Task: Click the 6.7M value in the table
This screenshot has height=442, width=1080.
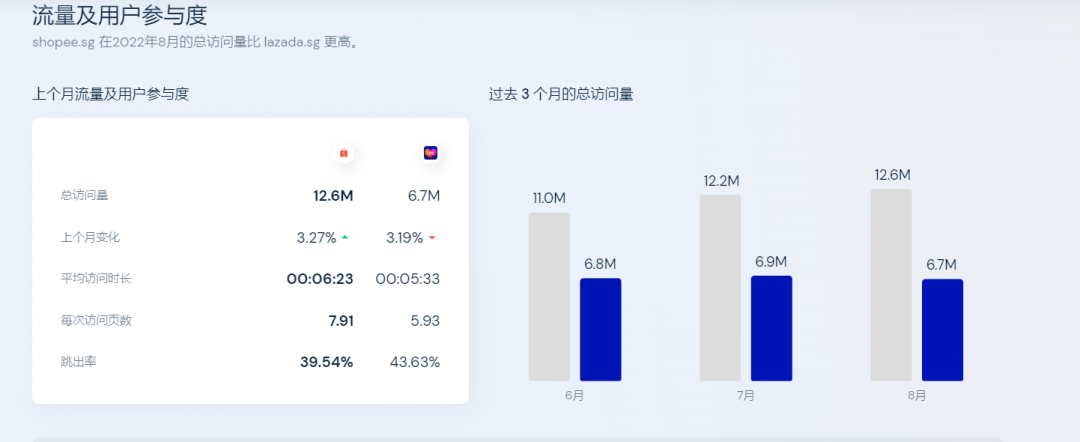Action: [424, 196]
